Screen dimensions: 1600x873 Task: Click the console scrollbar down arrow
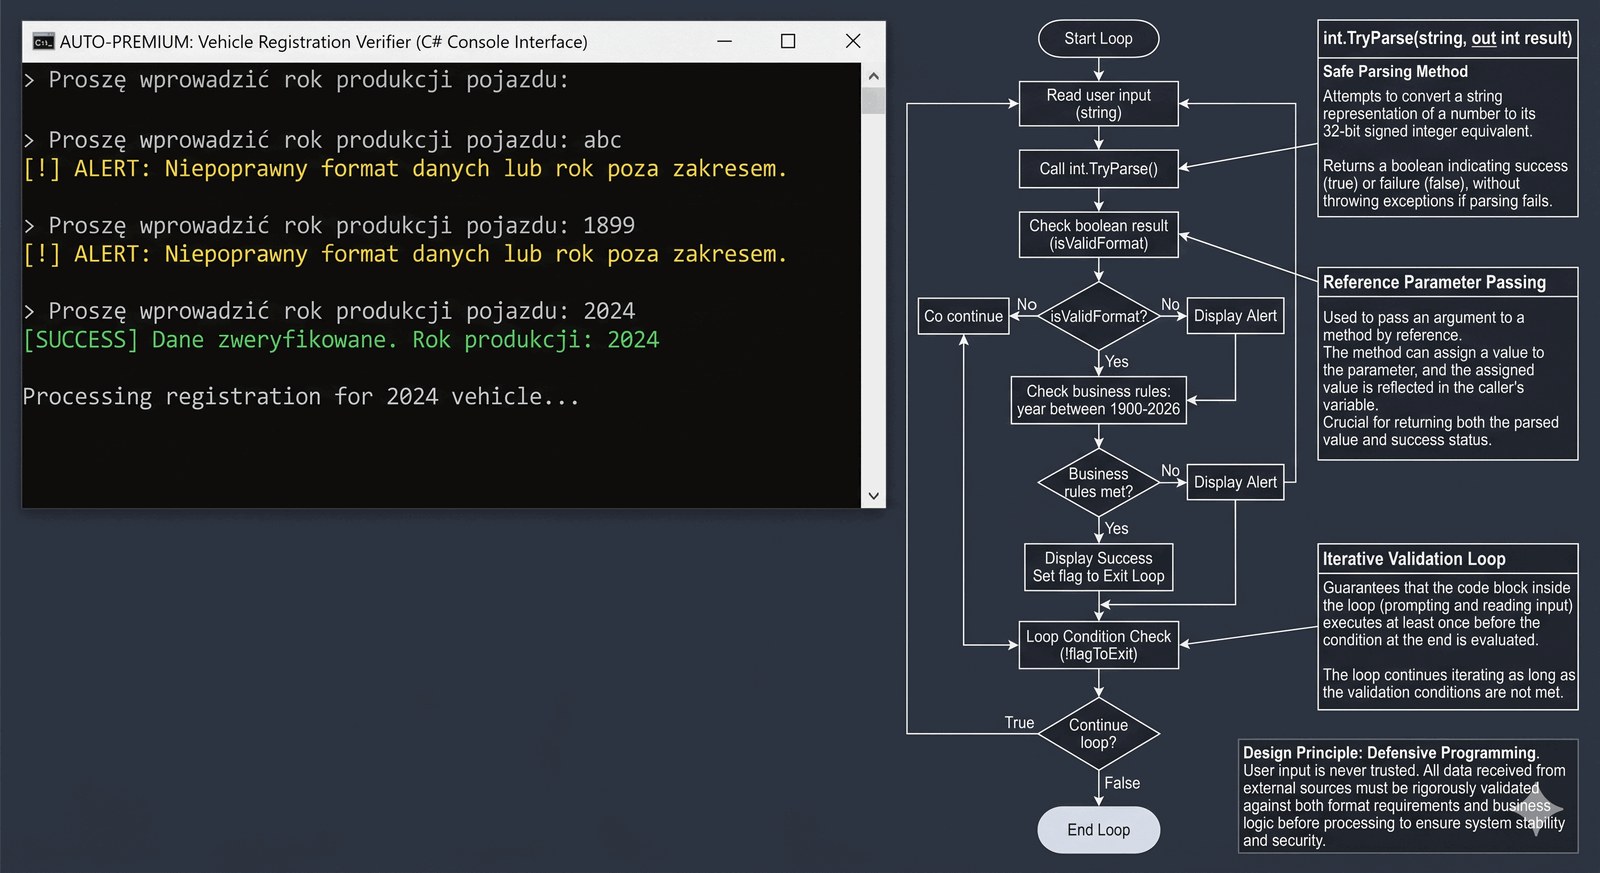[x=873, y=495]
